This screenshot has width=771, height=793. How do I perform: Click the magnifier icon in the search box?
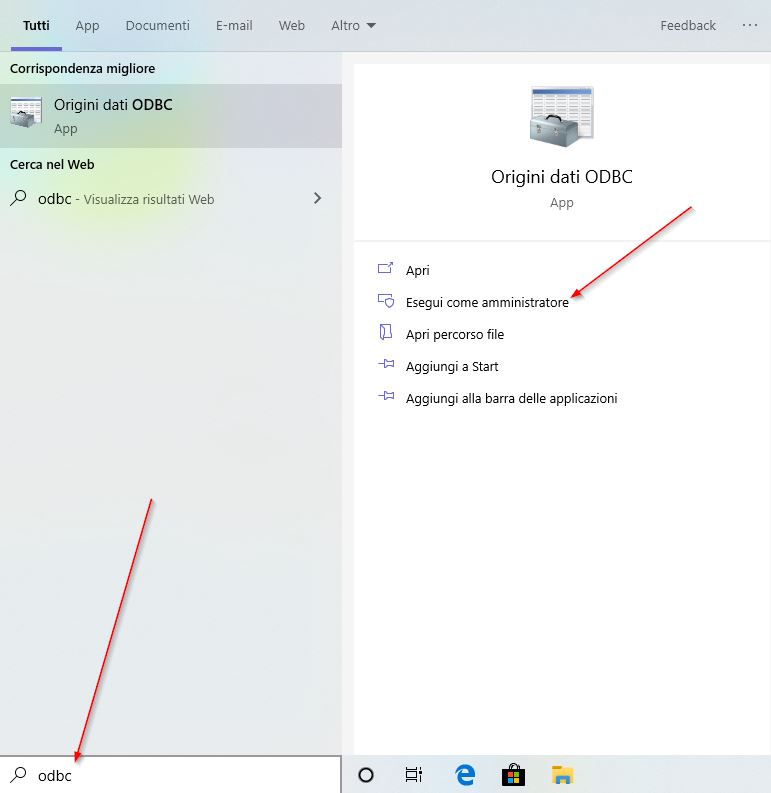point(18,775)
